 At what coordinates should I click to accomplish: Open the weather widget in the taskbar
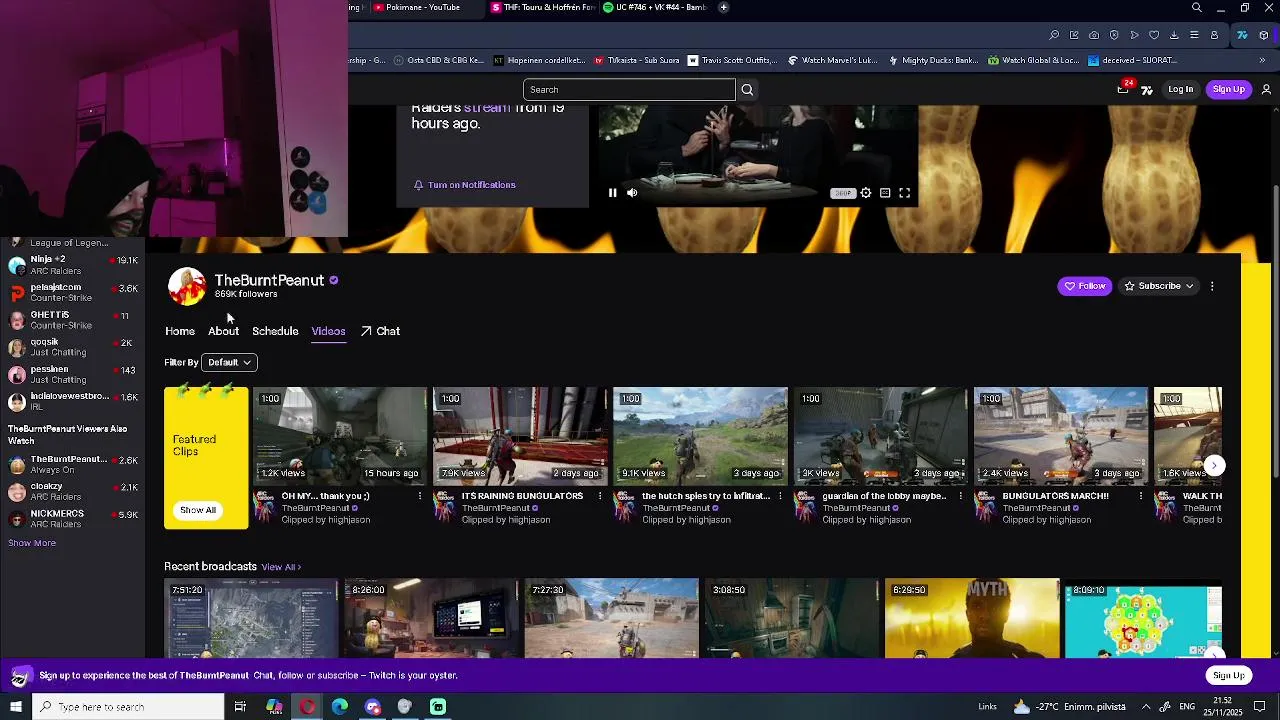(1070, 707)
